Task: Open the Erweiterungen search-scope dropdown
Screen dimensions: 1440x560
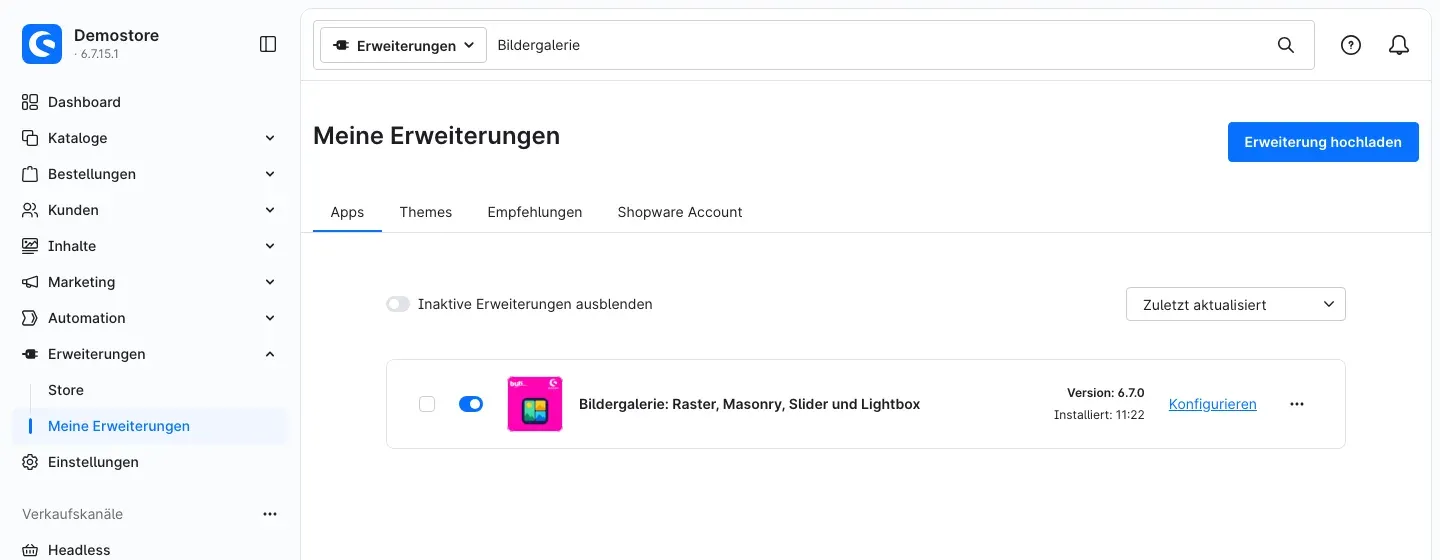Action: (x=403, y=45)
